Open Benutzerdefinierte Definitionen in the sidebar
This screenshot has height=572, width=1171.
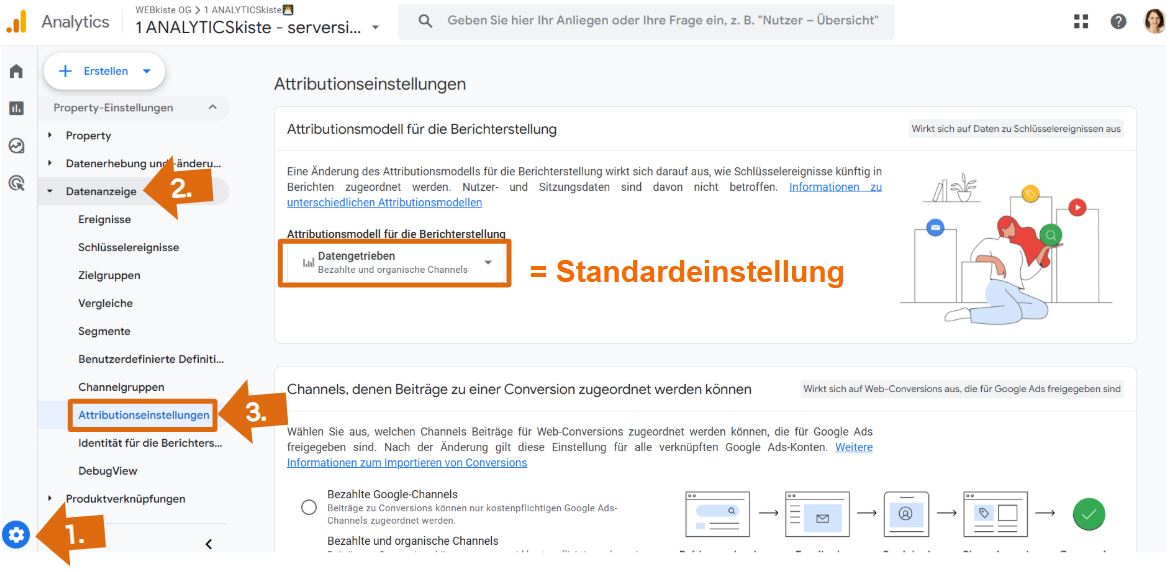tap(151, 359)
